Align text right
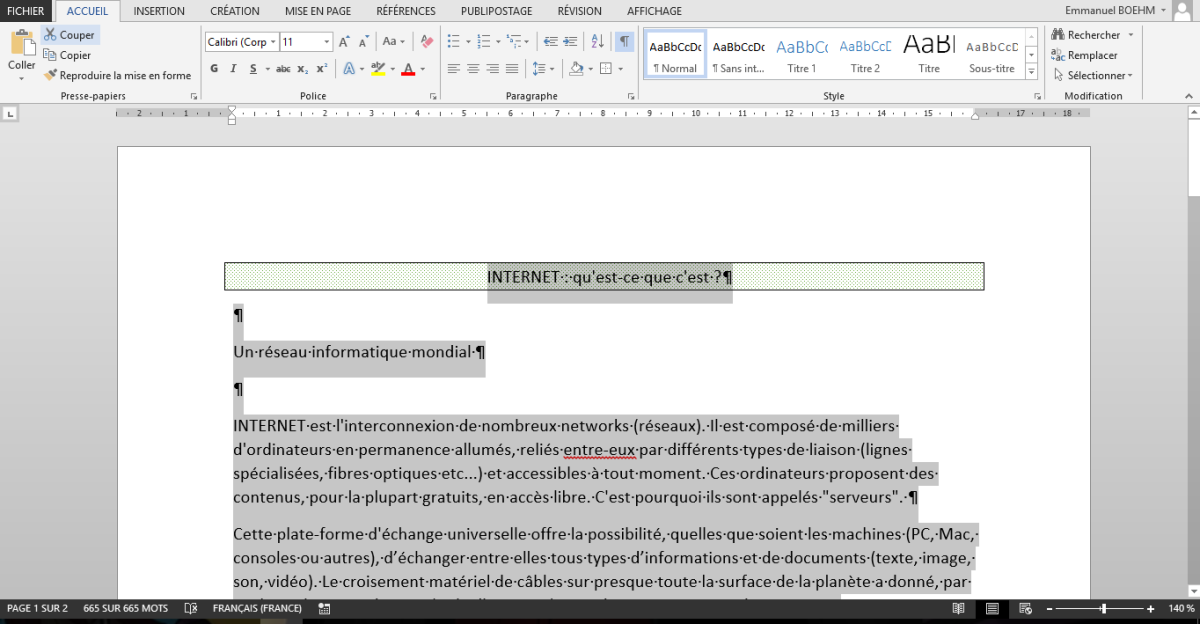 click(492, 68)
